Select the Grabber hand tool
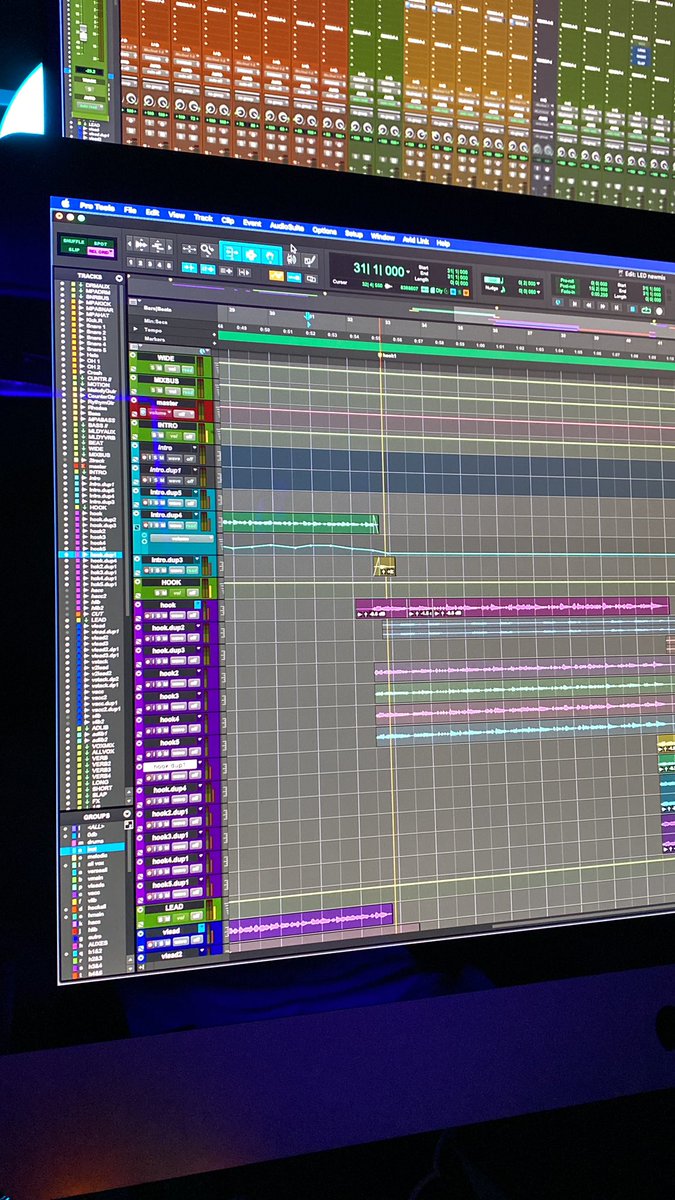Screen dimensions: 675x1200 [x=271, y=257]
